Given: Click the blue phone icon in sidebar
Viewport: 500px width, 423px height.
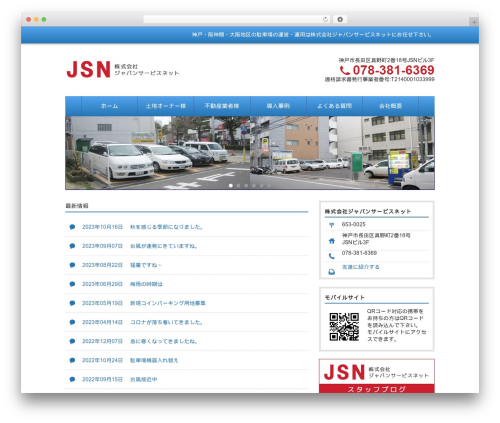Looking at the screenshot, I should pos(331,256).
